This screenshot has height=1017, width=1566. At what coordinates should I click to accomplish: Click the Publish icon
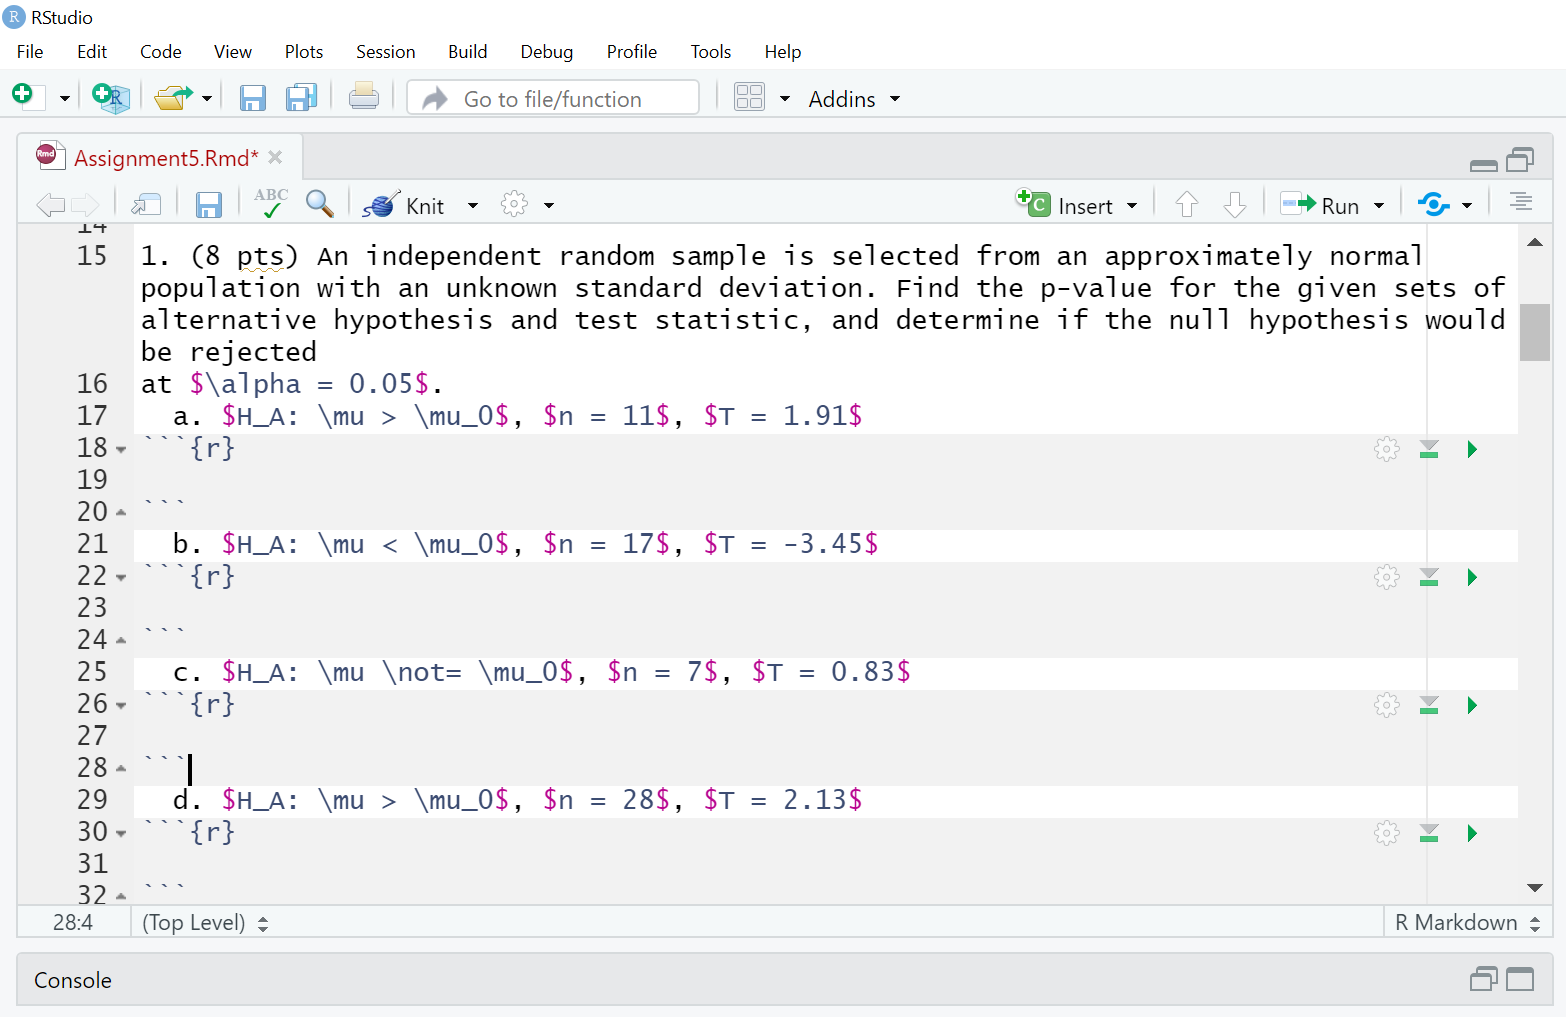(1434, 205)
